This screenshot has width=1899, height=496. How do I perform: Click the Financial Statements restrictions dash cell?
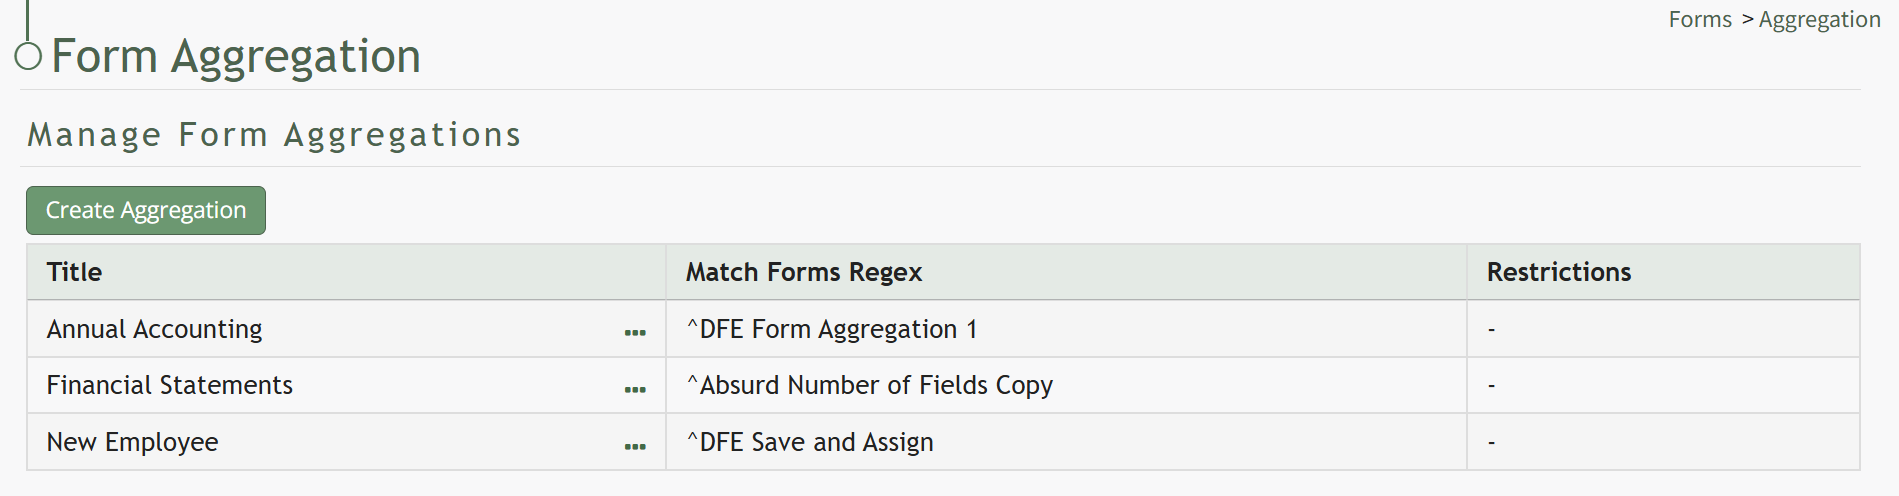tap(1492, 386)
